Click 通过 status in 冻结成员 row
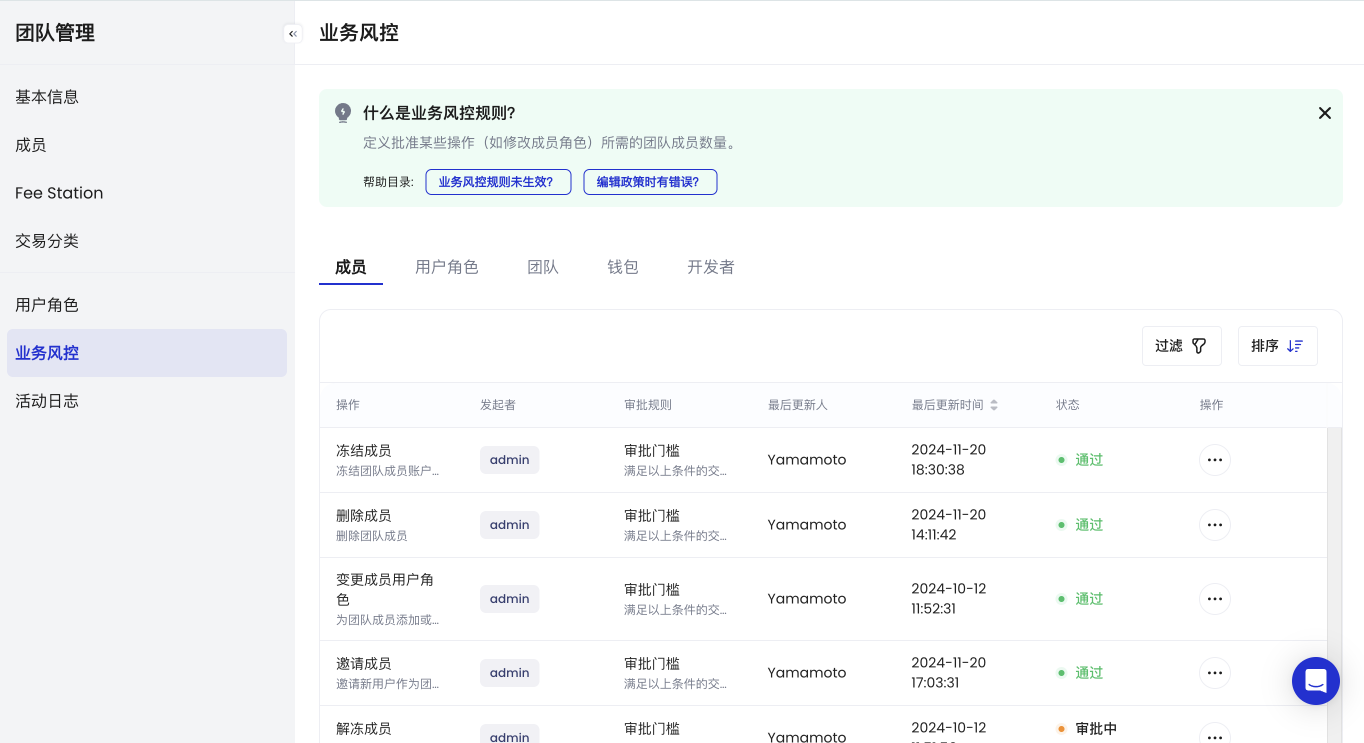Screen dimensions: 1364x743 (x=1089, y=460)
